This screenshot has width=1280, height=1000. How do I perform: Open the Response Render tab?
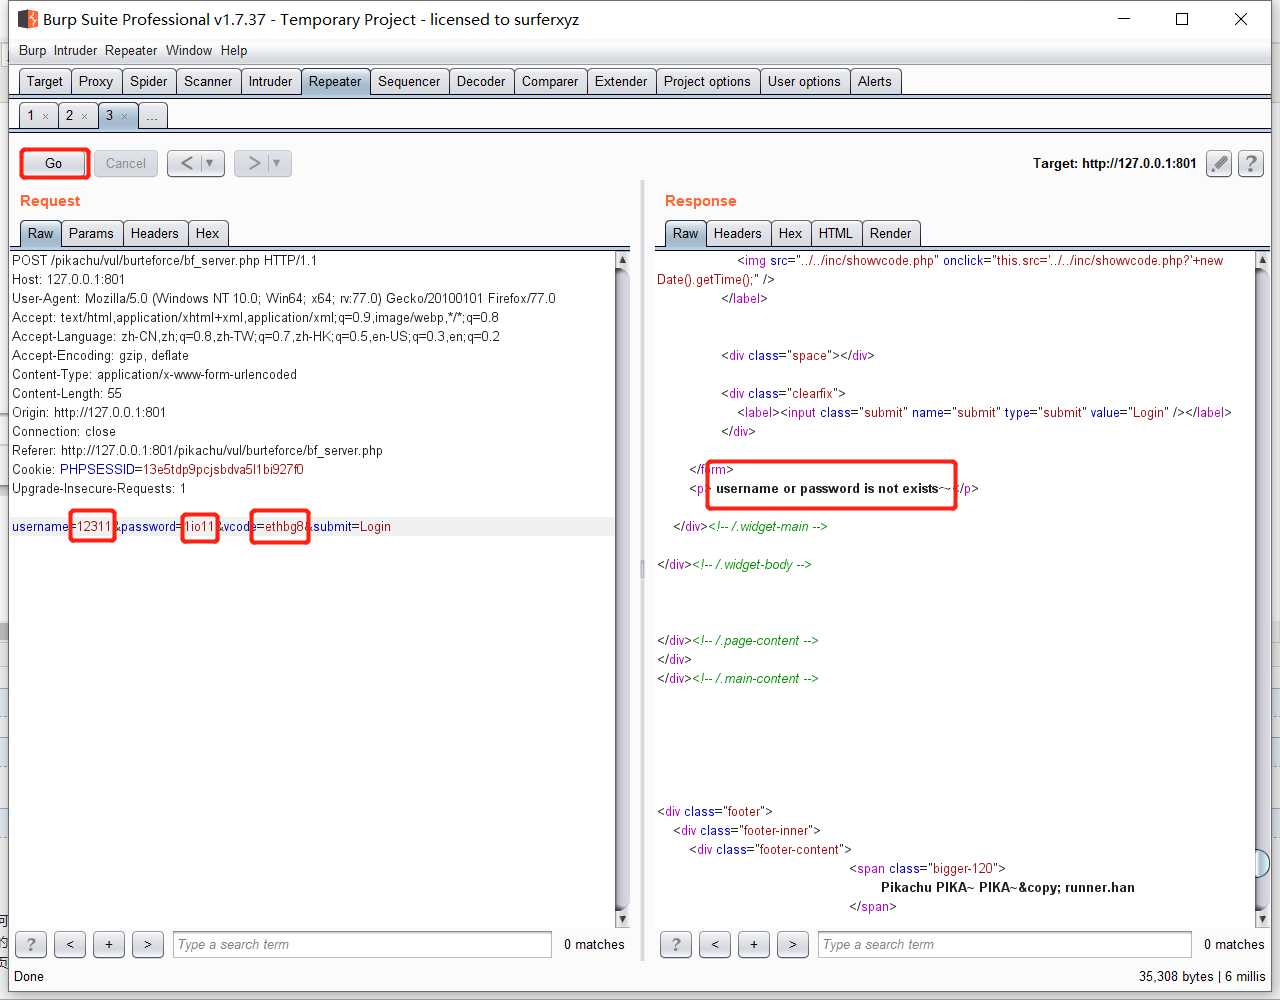[890, 233]
